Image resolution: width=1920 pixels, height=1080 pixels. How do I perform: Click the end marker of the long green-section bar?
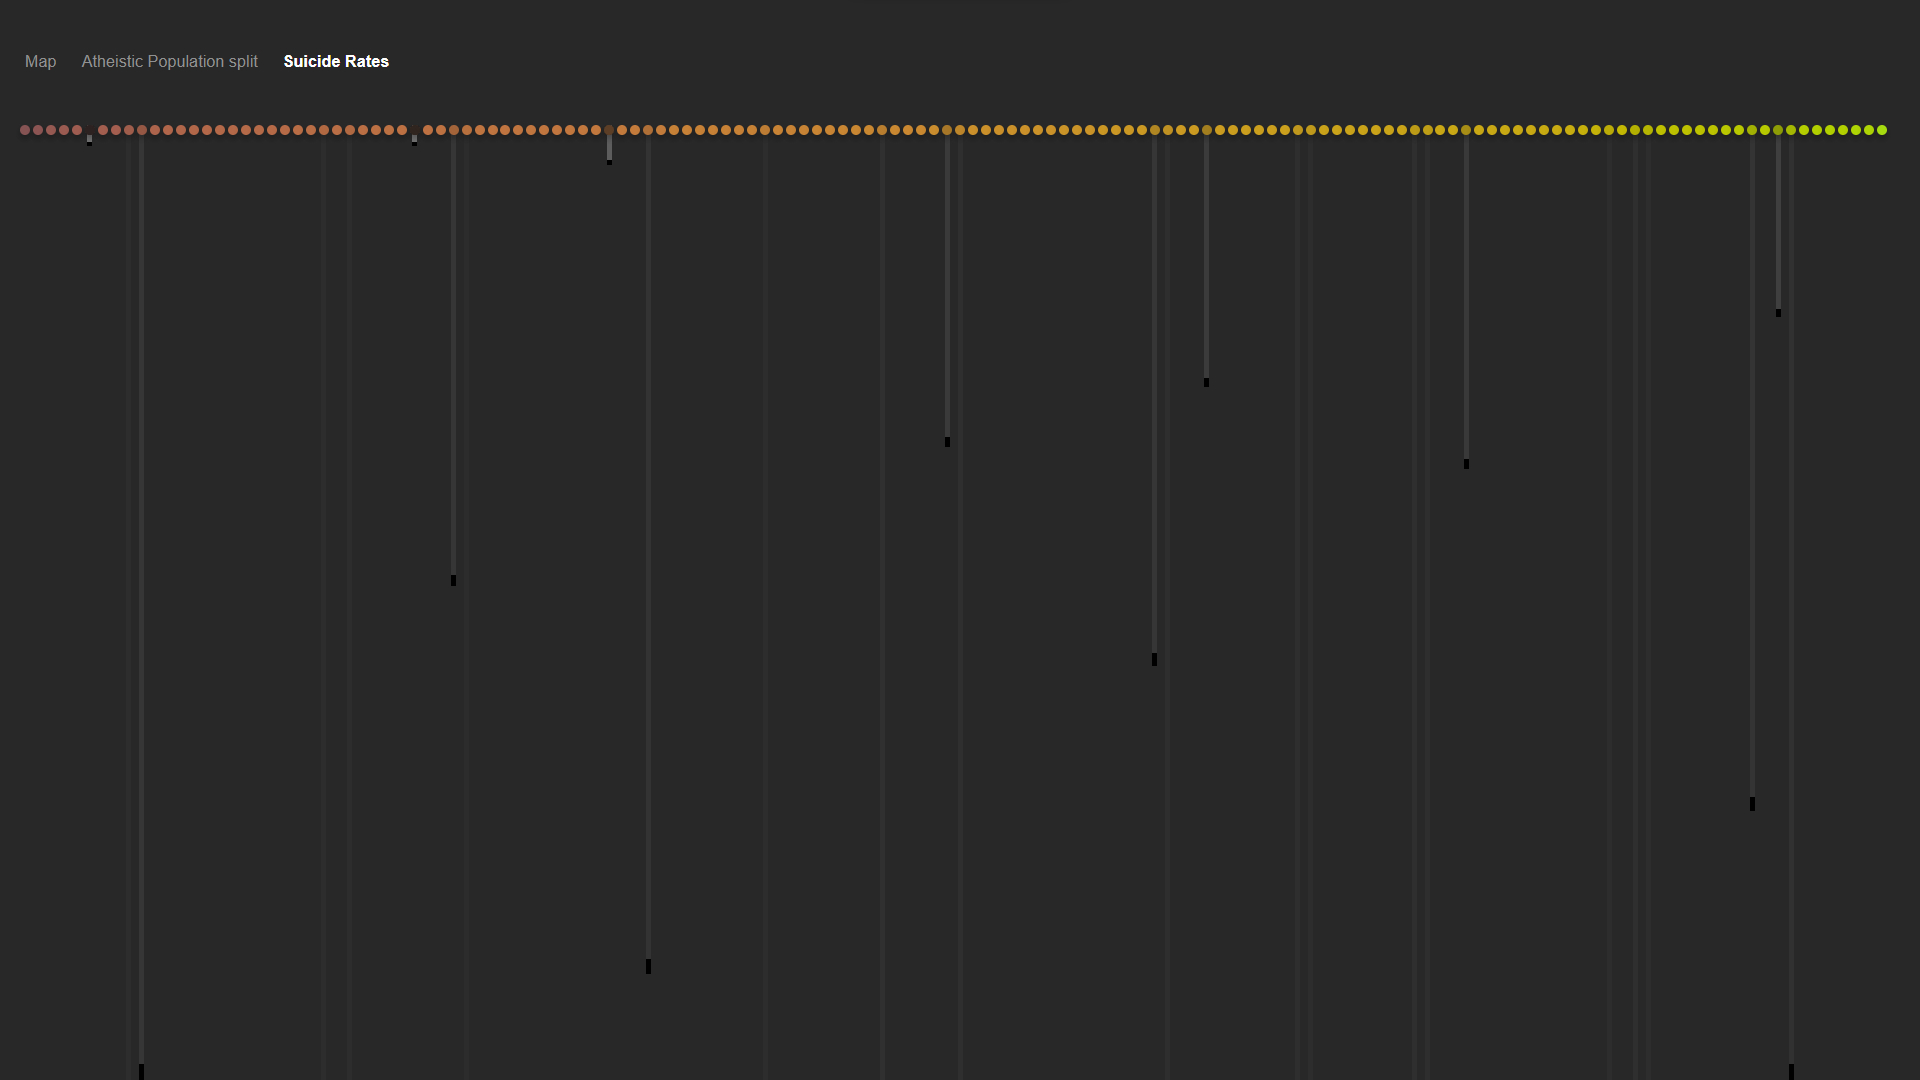click(1752, 804)
